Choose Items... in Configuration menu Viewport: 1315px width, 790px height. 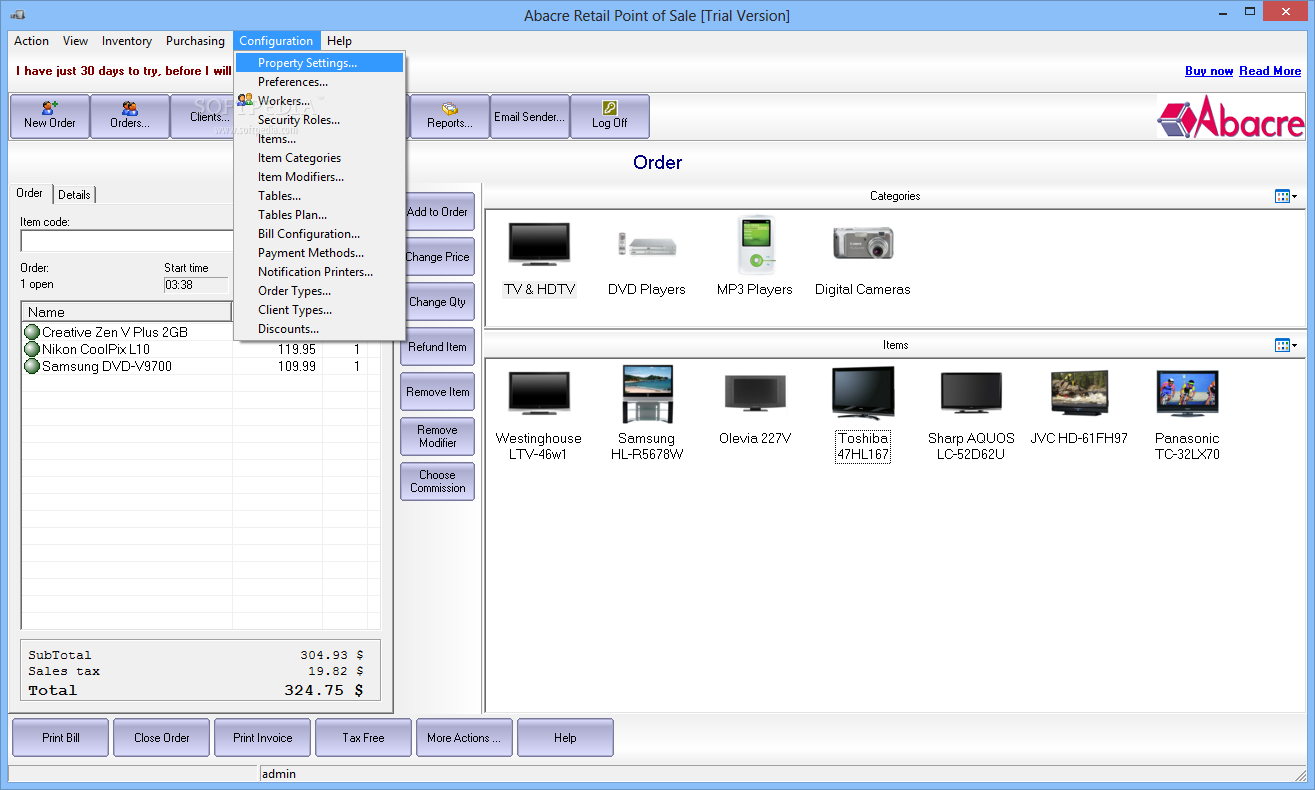319,139
